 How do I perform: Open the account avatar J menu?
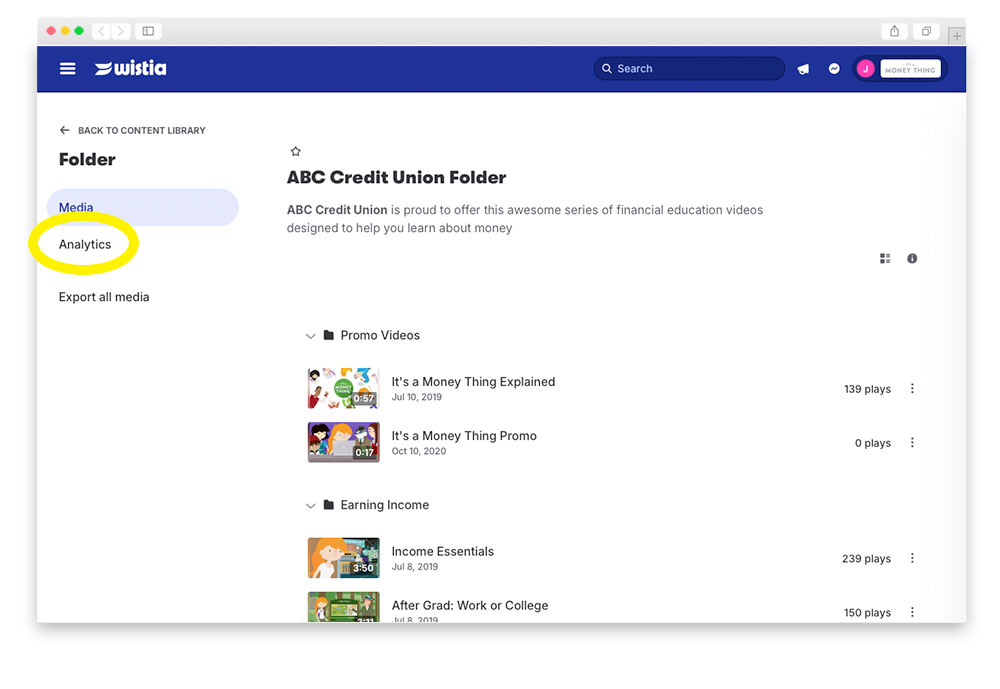(865, 69)
